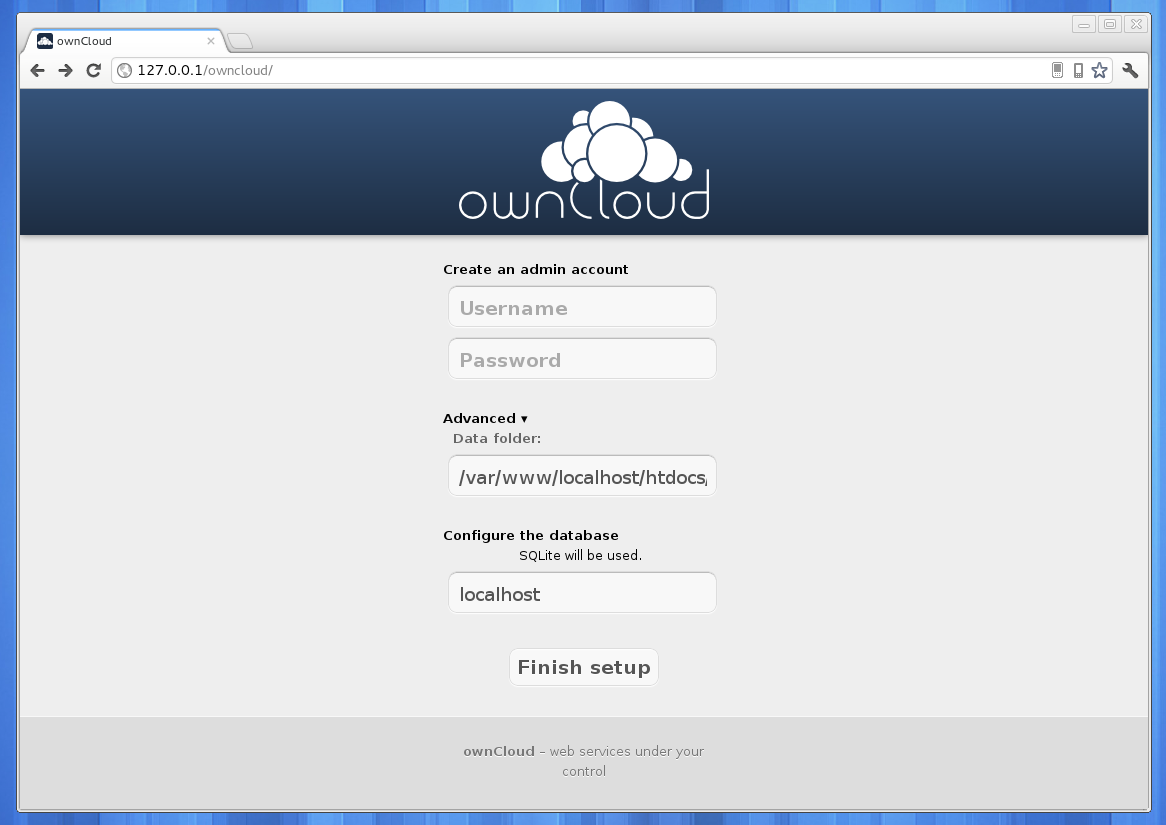Minimize the browser window
This screenshot has height=825, width=1166.
tap(1083, 25)
